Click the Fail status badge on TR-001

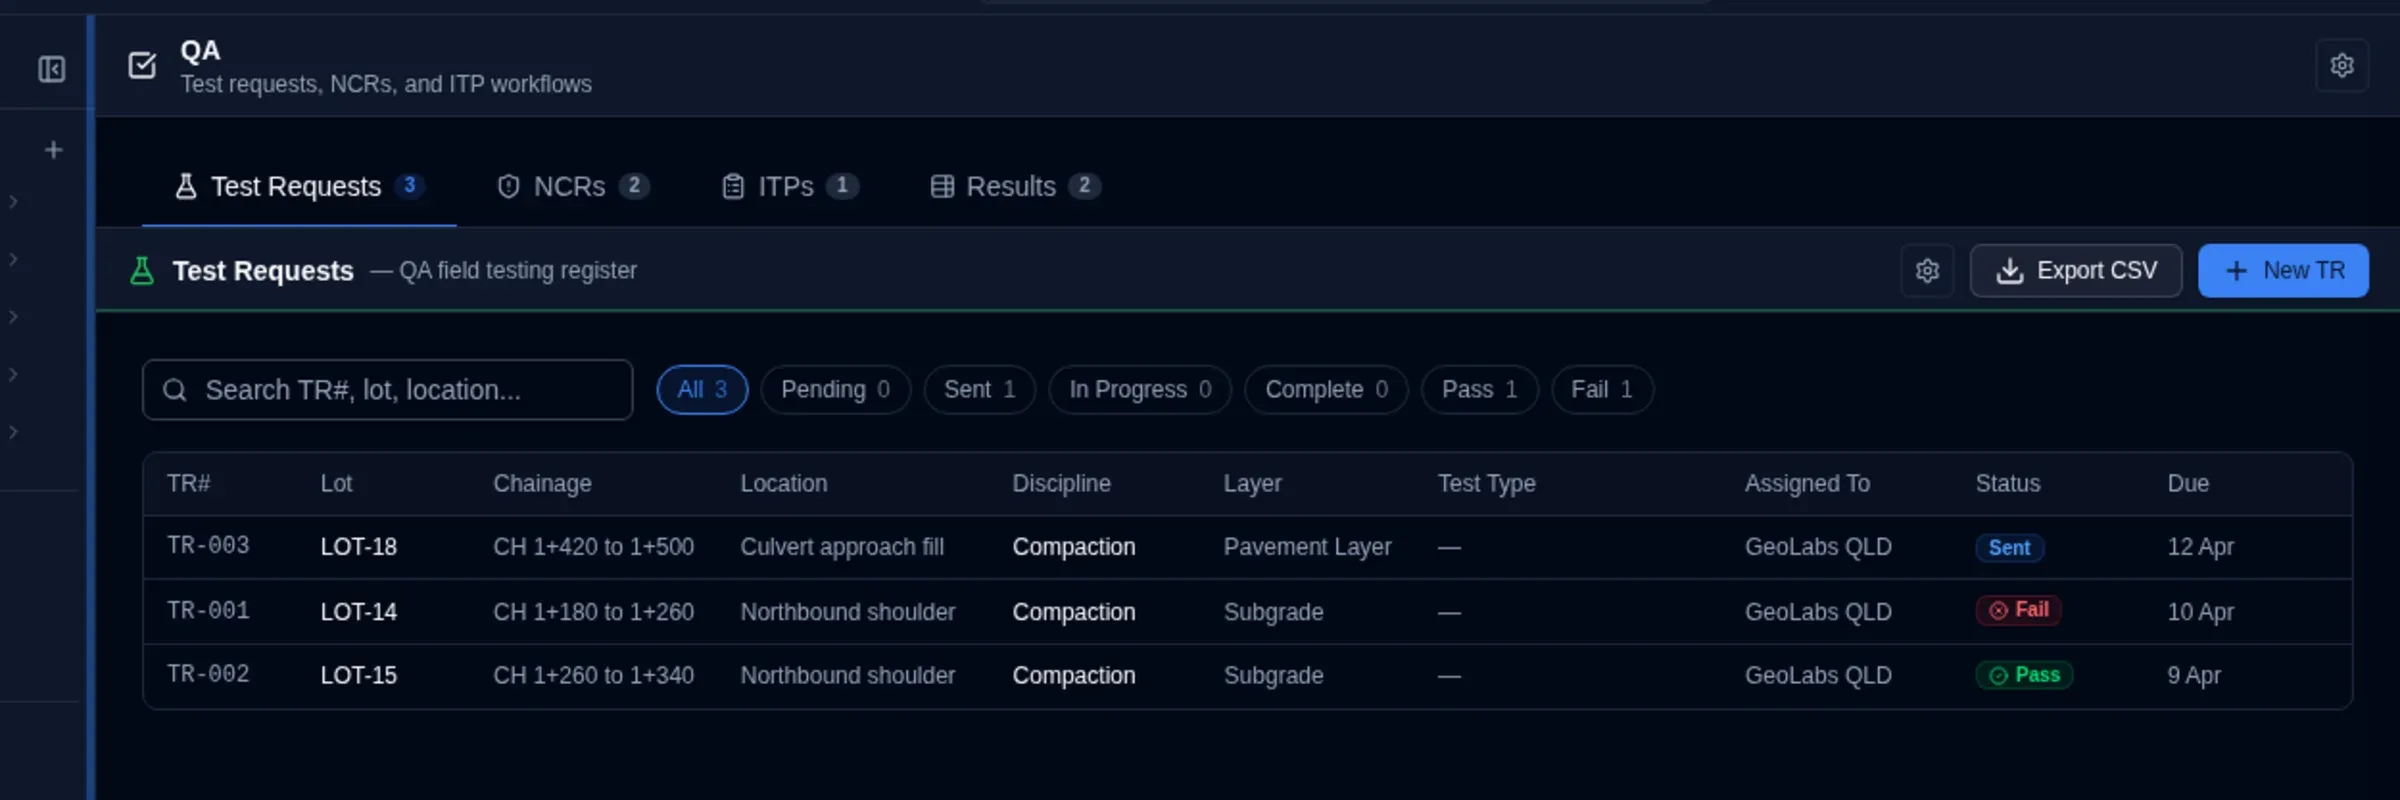point(2018,610)
